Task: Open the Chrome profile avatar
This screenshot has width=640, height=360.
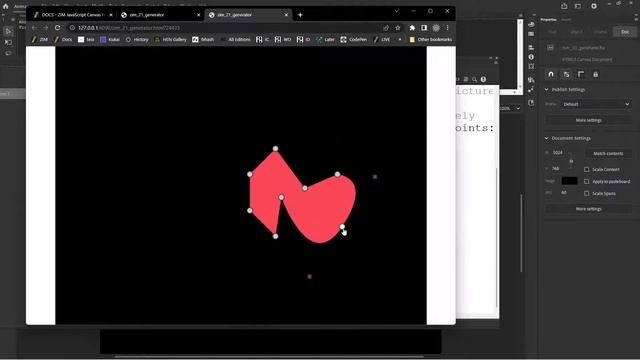Action: pos(436,28)
